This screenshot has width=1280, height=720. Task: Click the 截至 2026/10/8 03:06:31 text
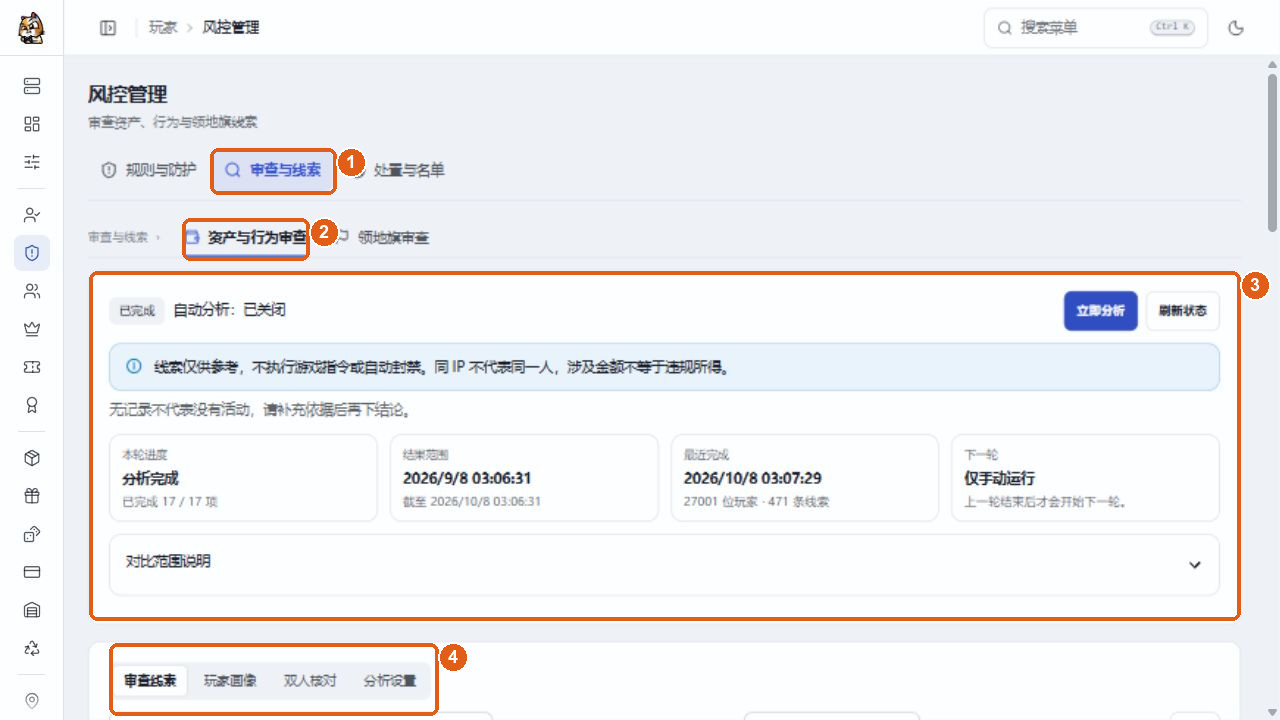472,501
